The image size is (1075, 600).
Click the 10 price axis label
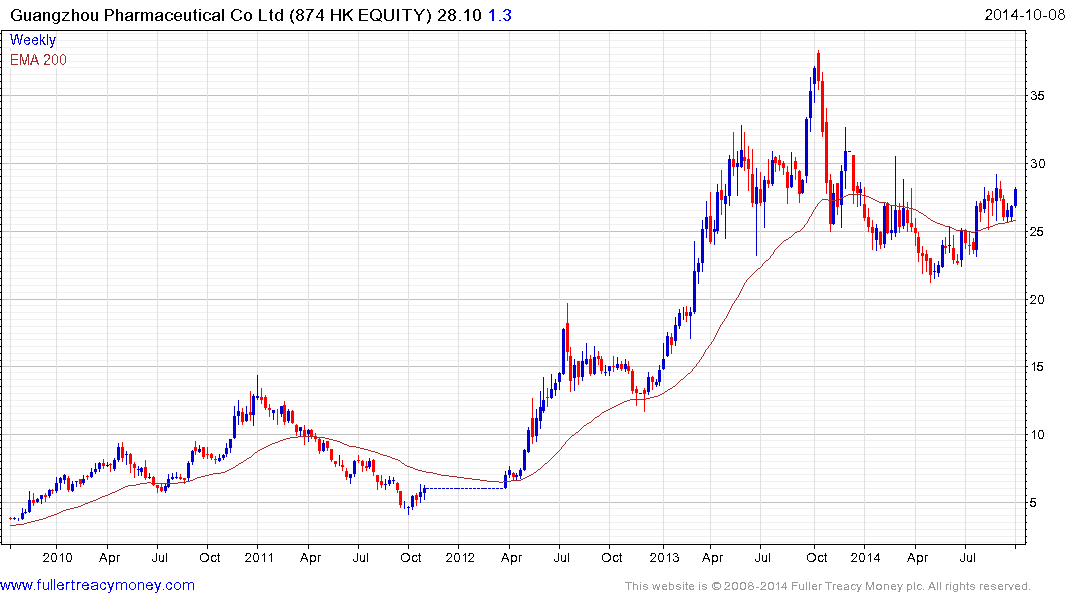click(1037, 435)
